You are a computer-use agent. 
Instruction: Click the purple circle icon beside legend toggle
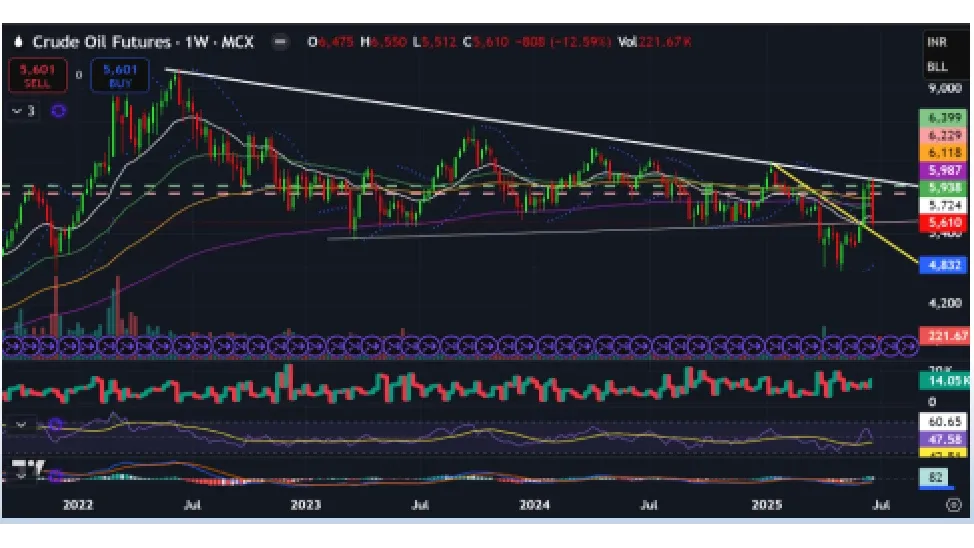pos(58,111)
